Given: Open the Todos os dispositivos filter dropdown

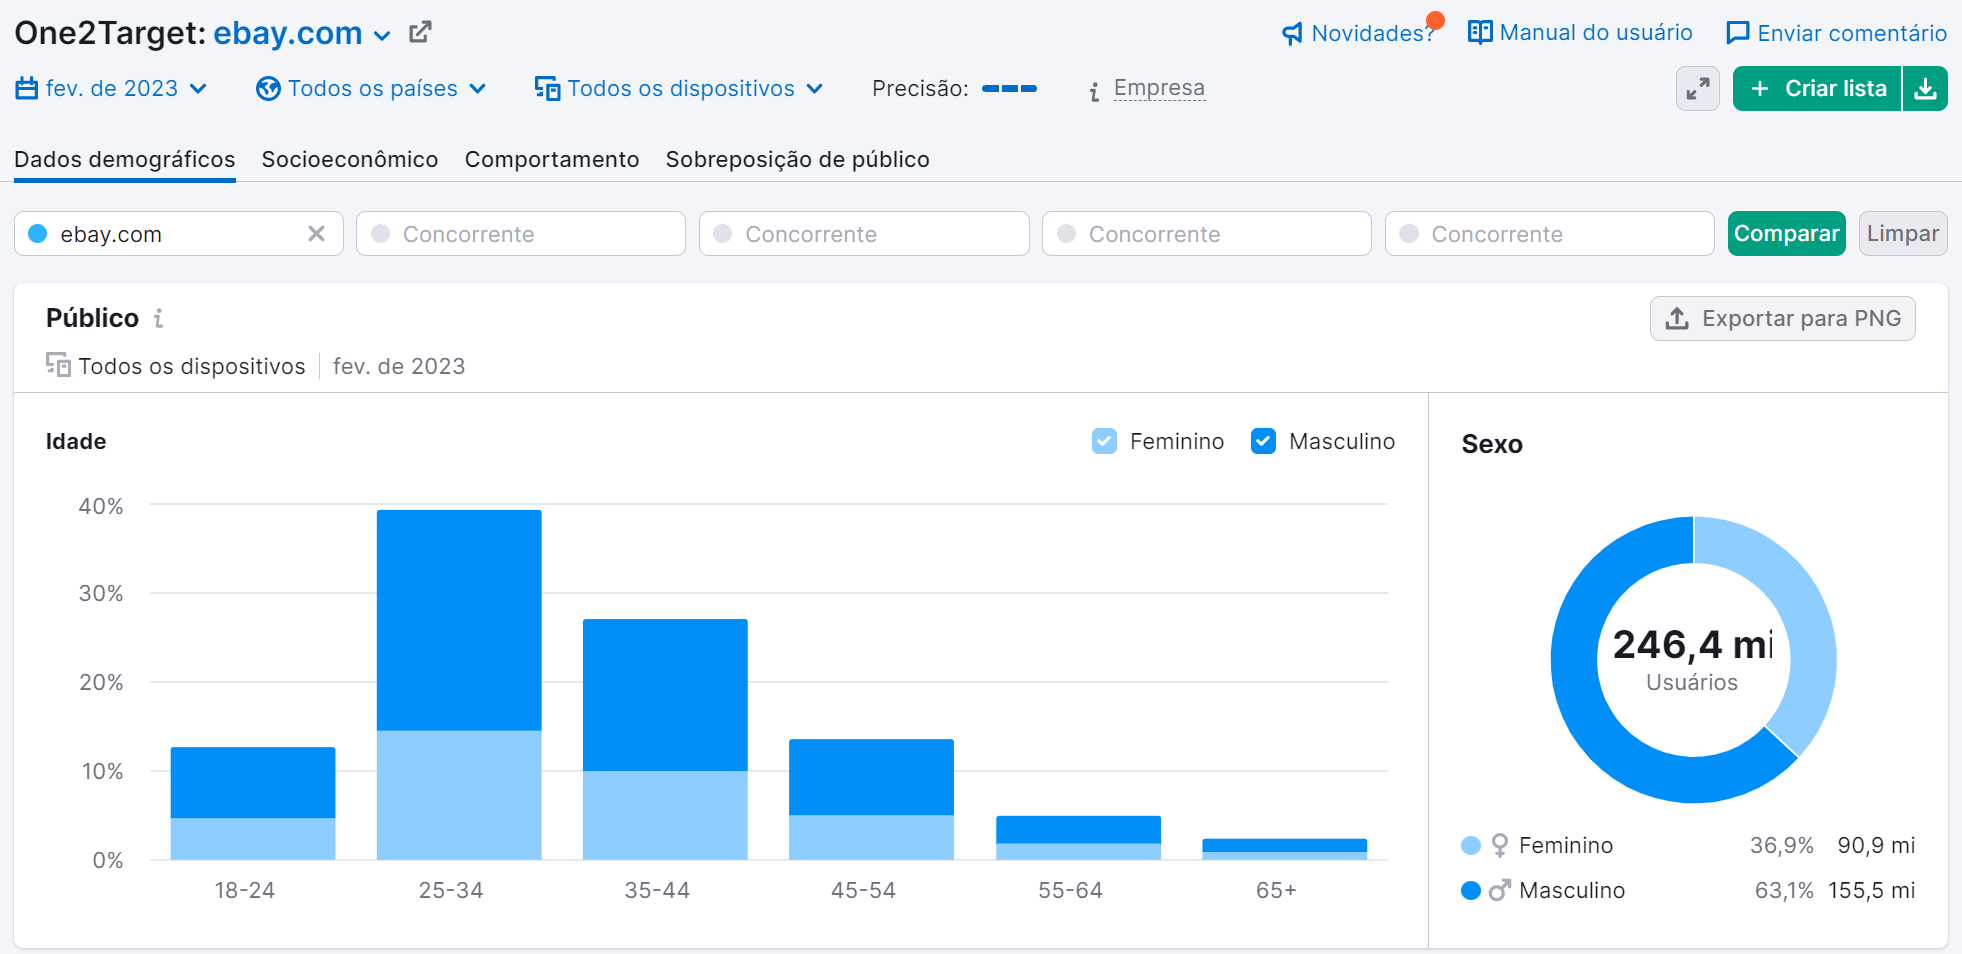Looking at the screenshot, I should [x=679, y=89].
